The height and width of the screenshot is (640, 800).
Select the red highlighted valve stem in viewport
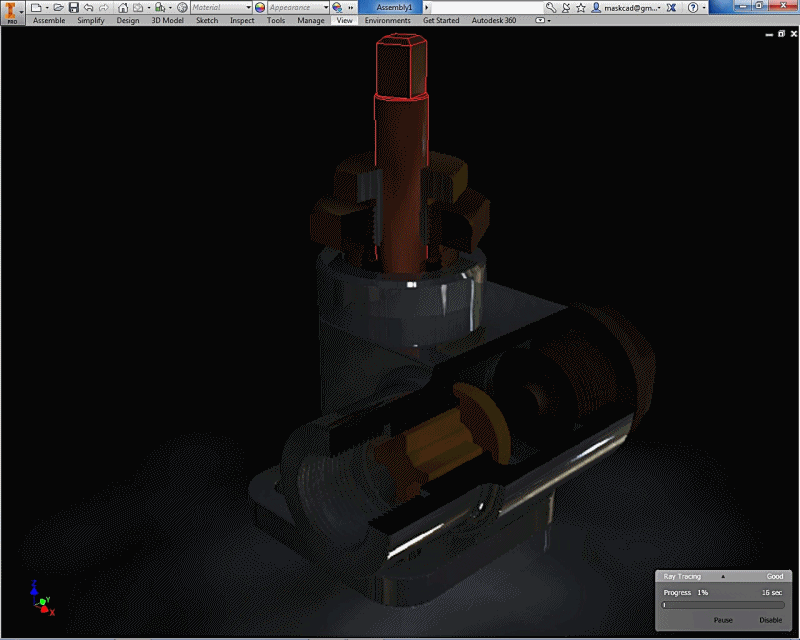pos(401,148)
